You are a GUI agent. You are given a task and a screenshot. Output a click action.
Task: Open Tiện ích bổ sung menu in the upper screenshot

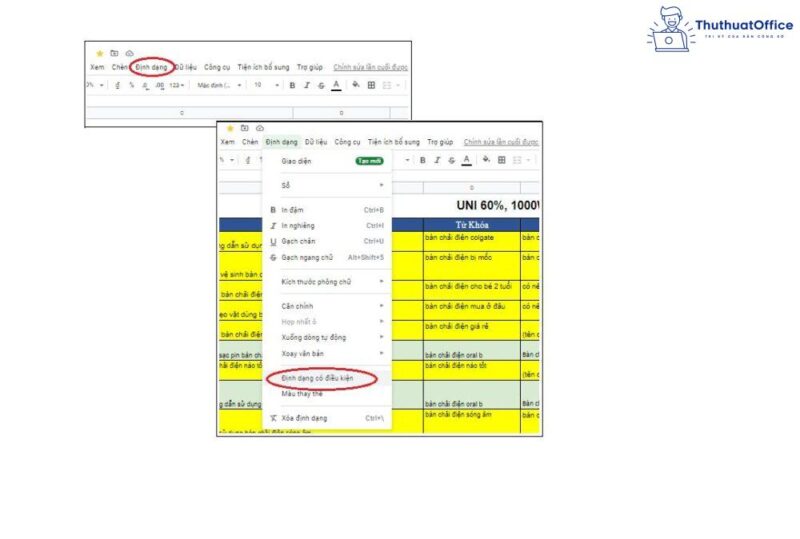pos(263,67)
